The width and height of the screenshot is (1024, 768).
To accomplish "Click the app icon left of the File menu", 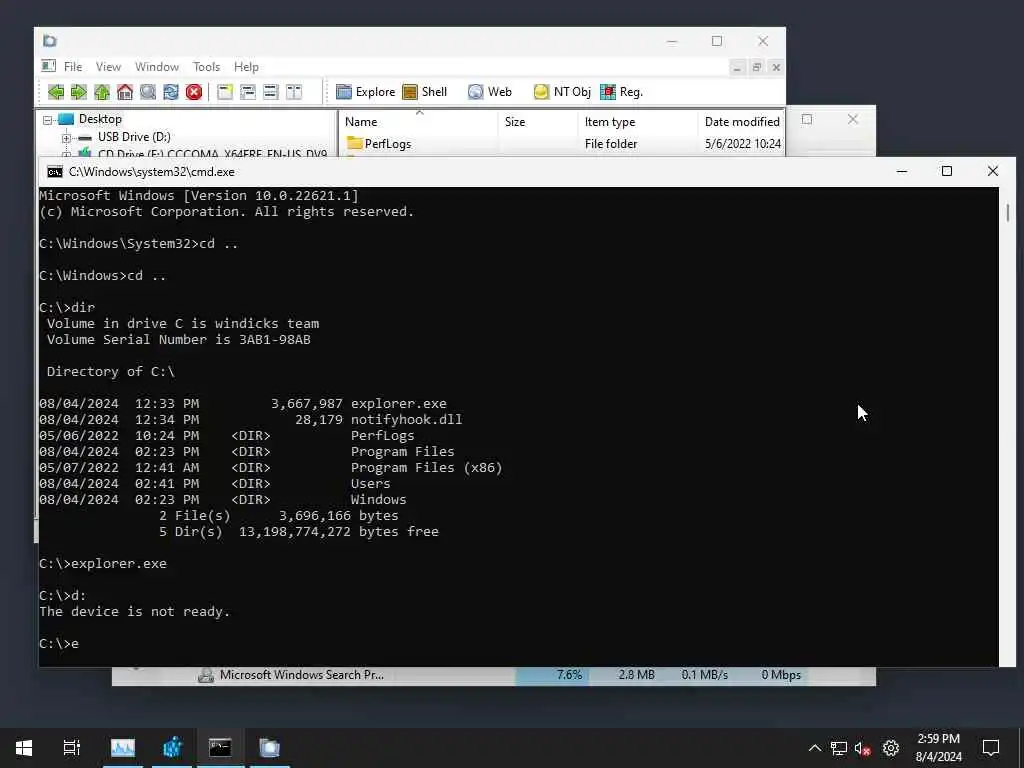I will [48, 66].
